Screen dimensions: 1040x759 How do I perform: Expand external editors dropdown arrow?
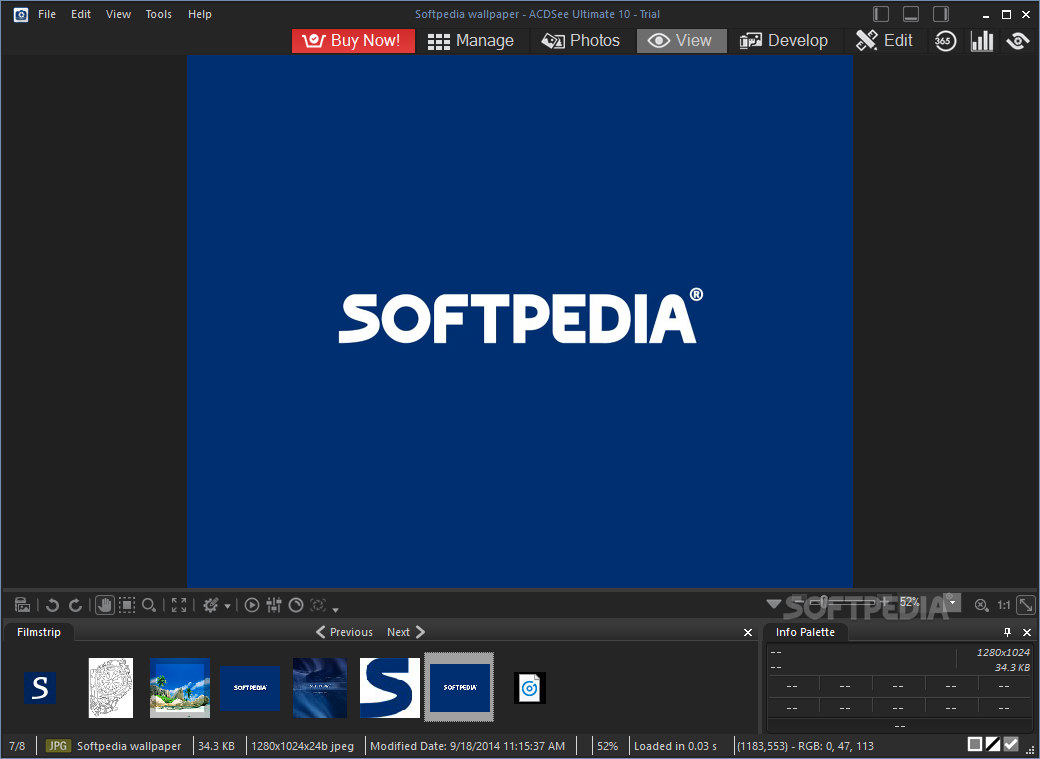pyautogui.click(x=228, y=606)
